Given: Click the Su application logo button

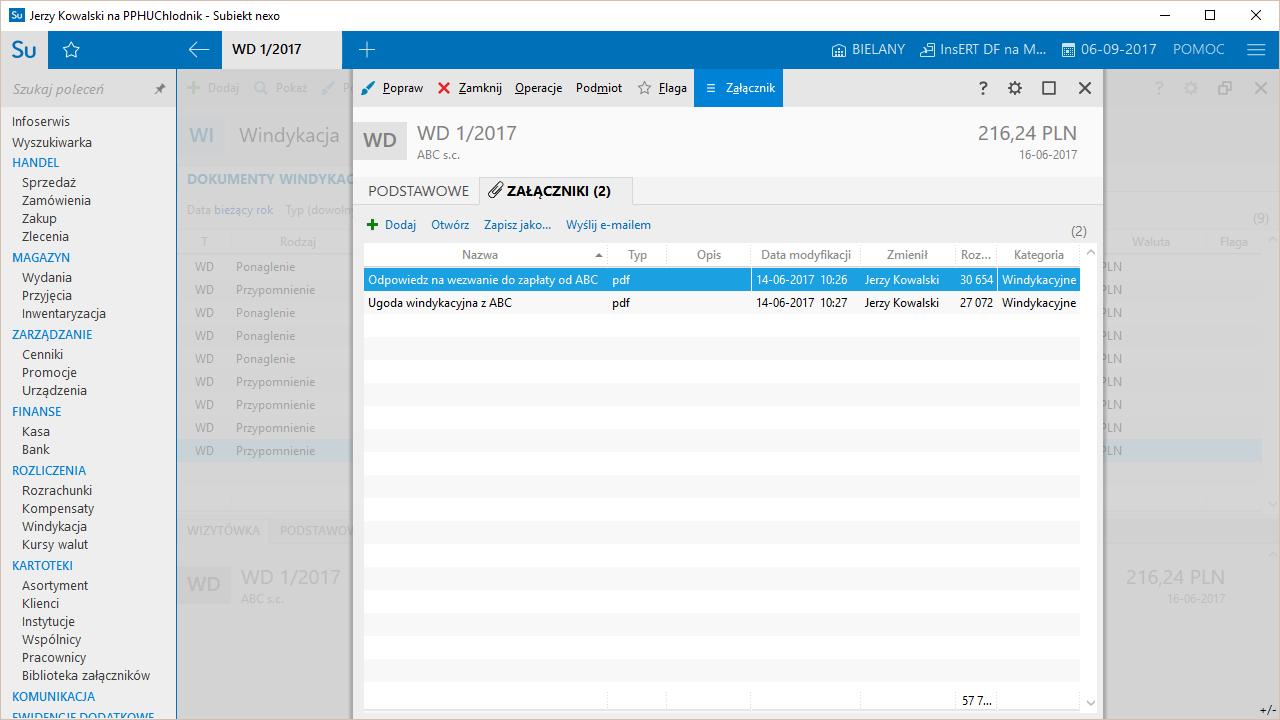Looking at the screenshot, I should pyautogui.click(x=24, y=50).
